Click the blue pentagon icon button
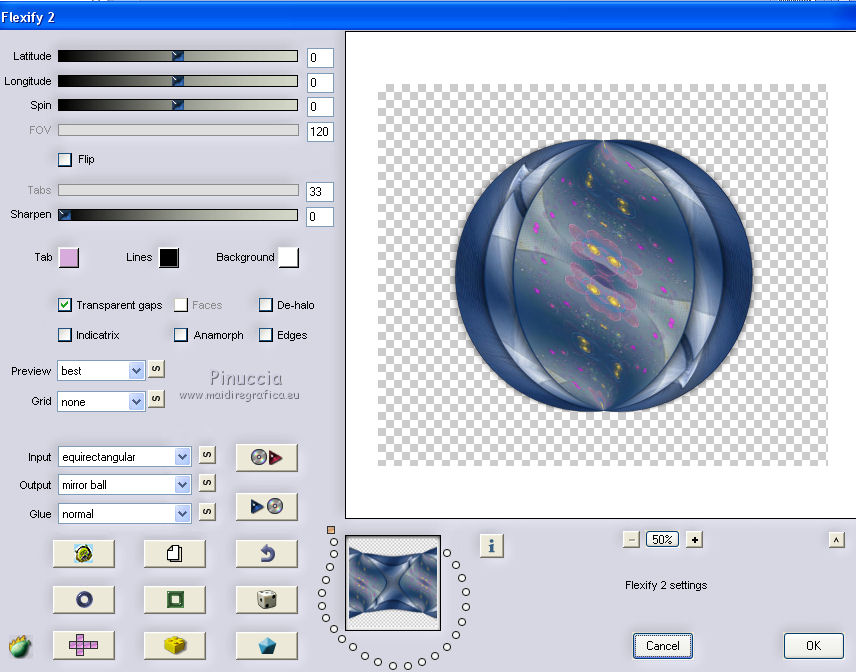Screen dimensions: 856x672 [266, 645]
